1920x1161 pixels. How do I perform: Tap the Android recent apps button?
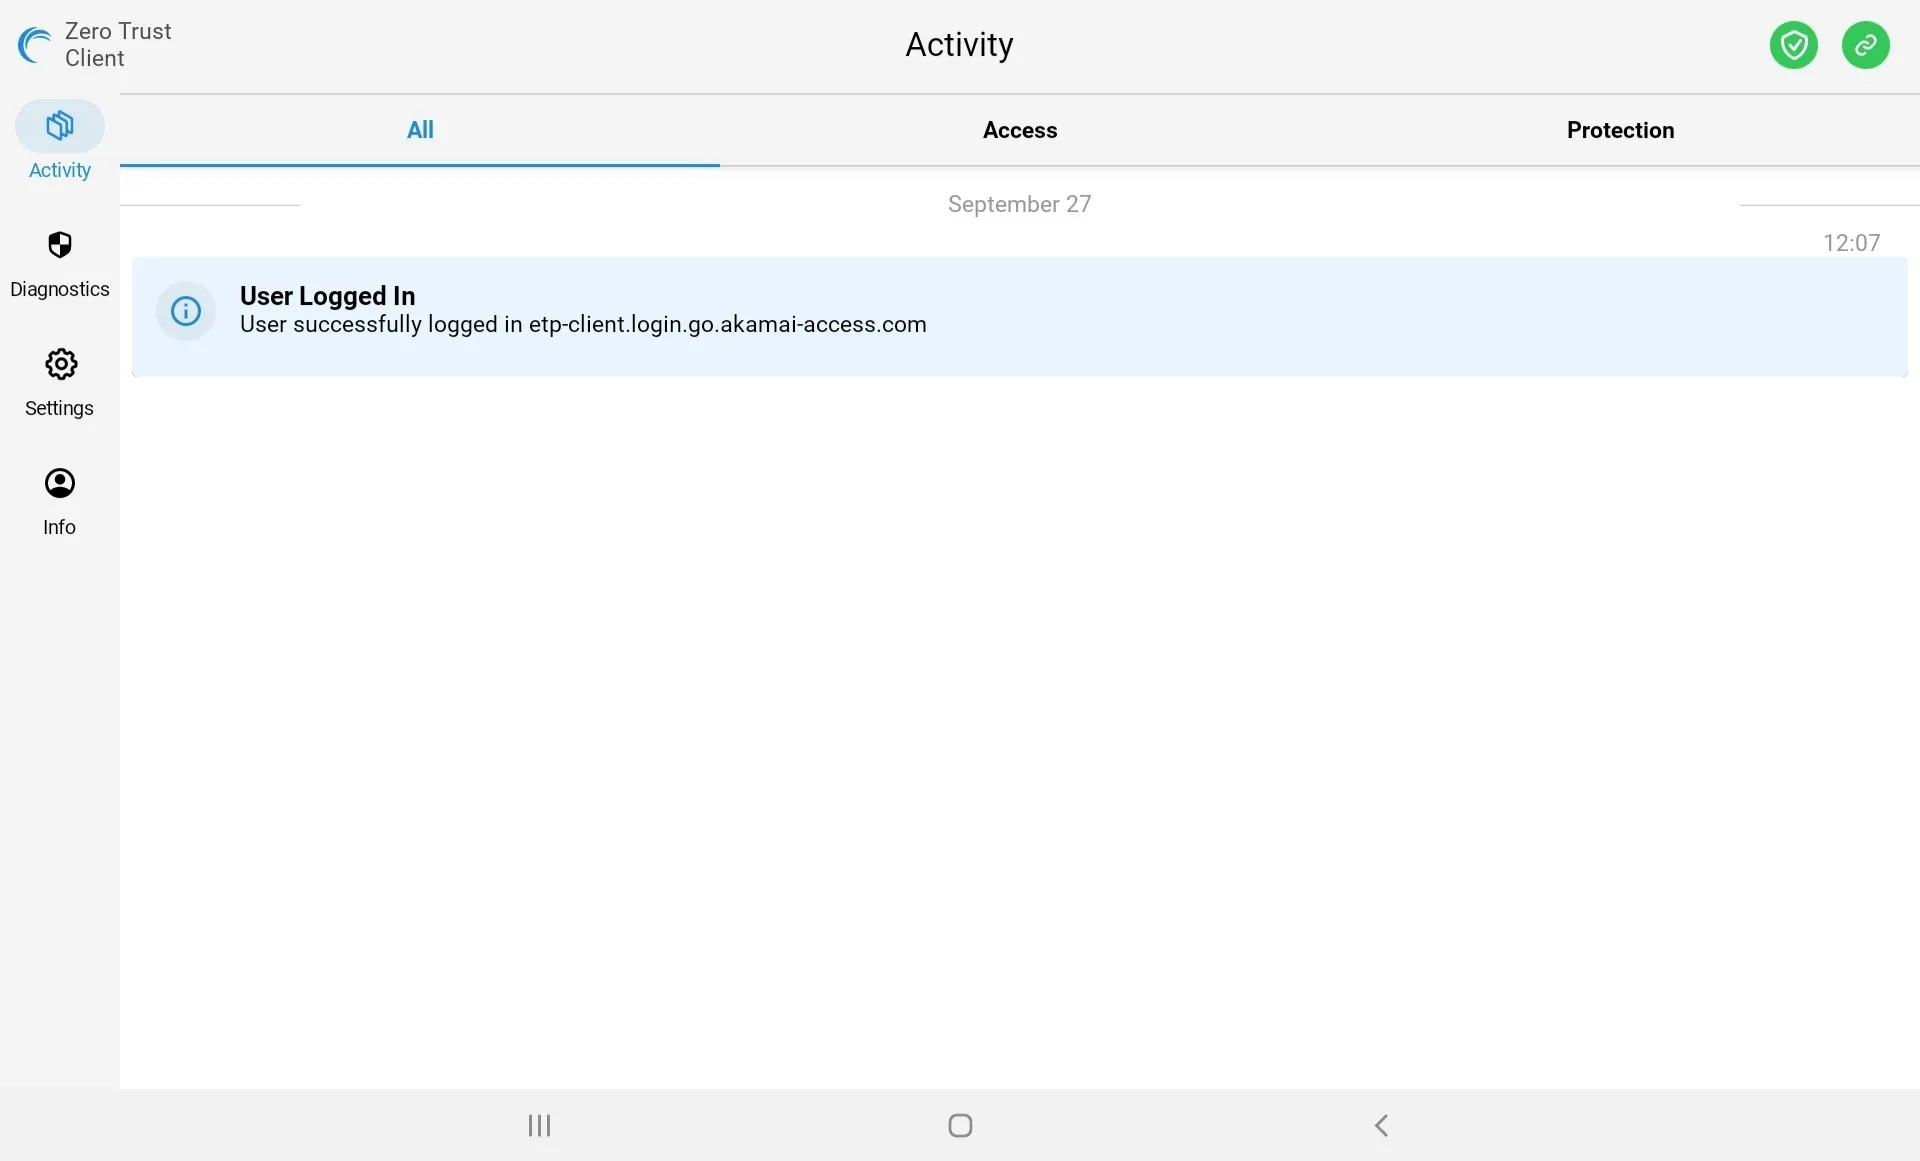coord(539,1126)
